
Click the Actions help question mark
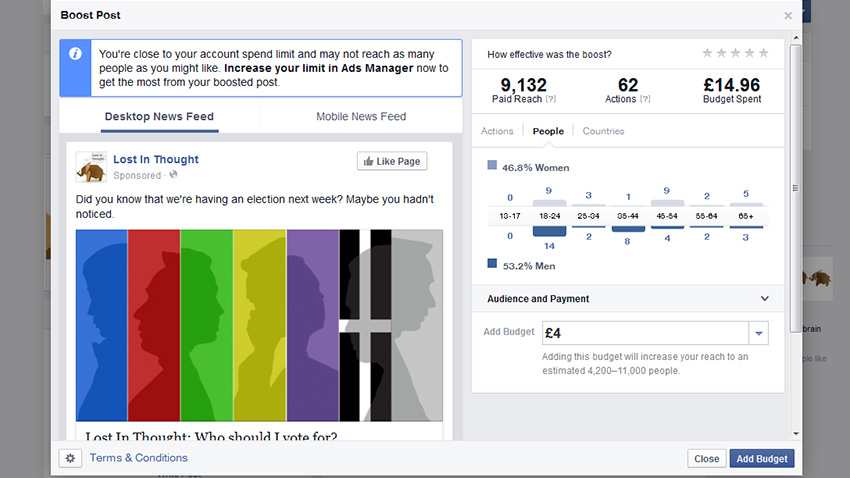point(645,99)
